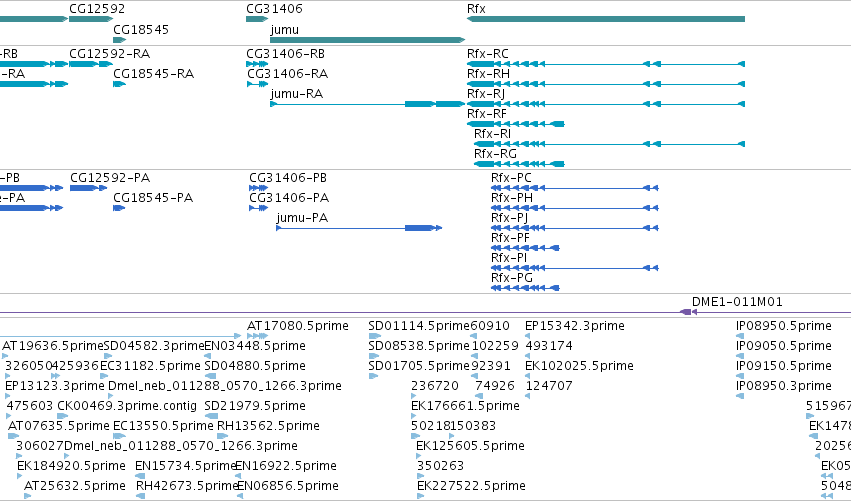Select transcript CG12592-RA
This screenshot has width=851, height=501.
[x=109, y=54]
